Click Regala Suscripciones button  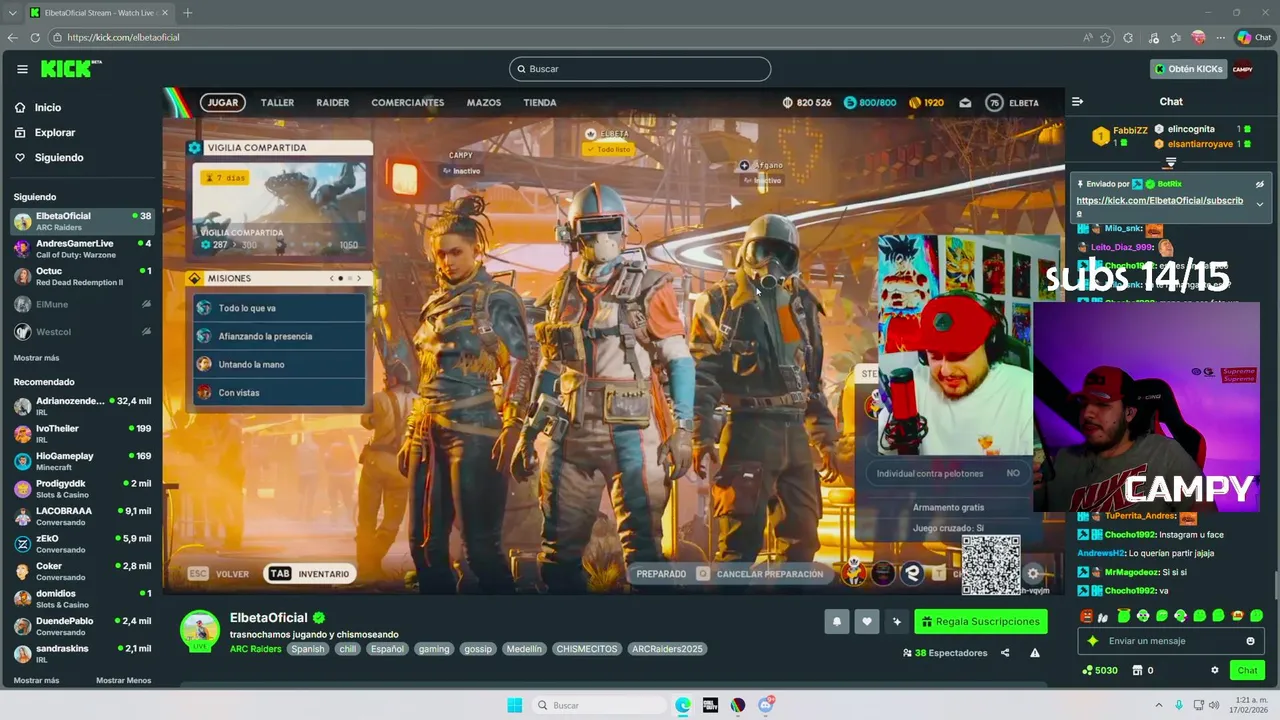pyautogui.click(x=981, y=622)
